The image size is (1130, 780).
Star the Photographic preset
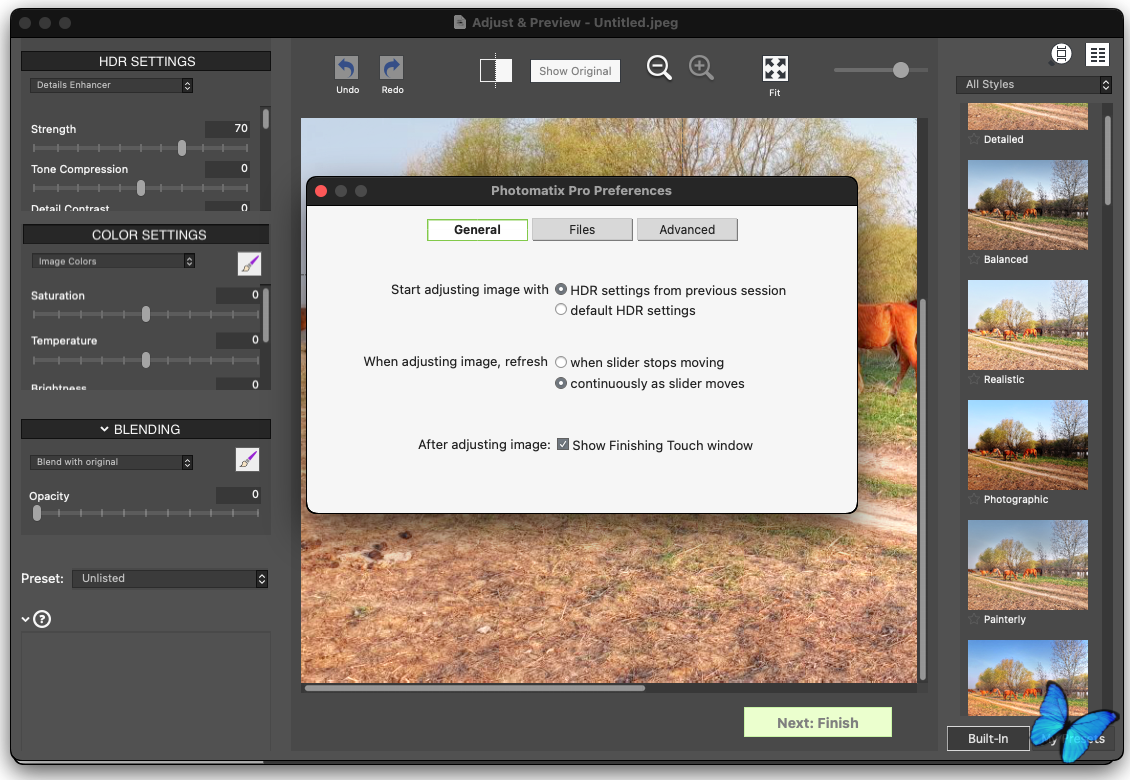[974, 499]
